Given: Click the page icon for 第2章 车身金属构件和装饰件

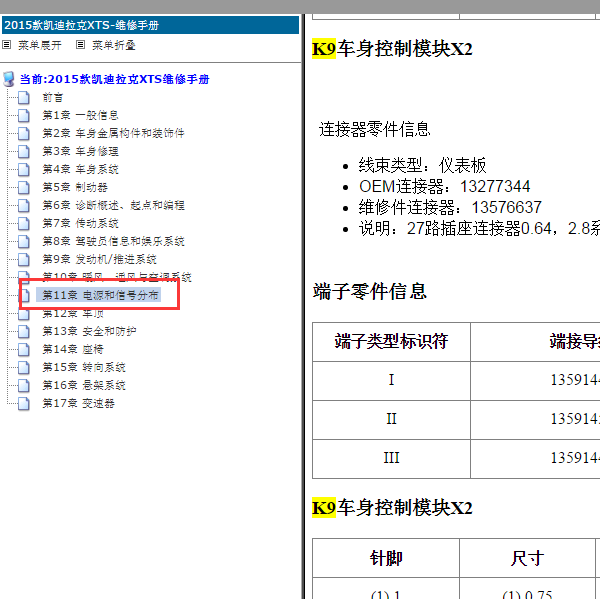Looking at the screenshot, I should pos(24,133).
